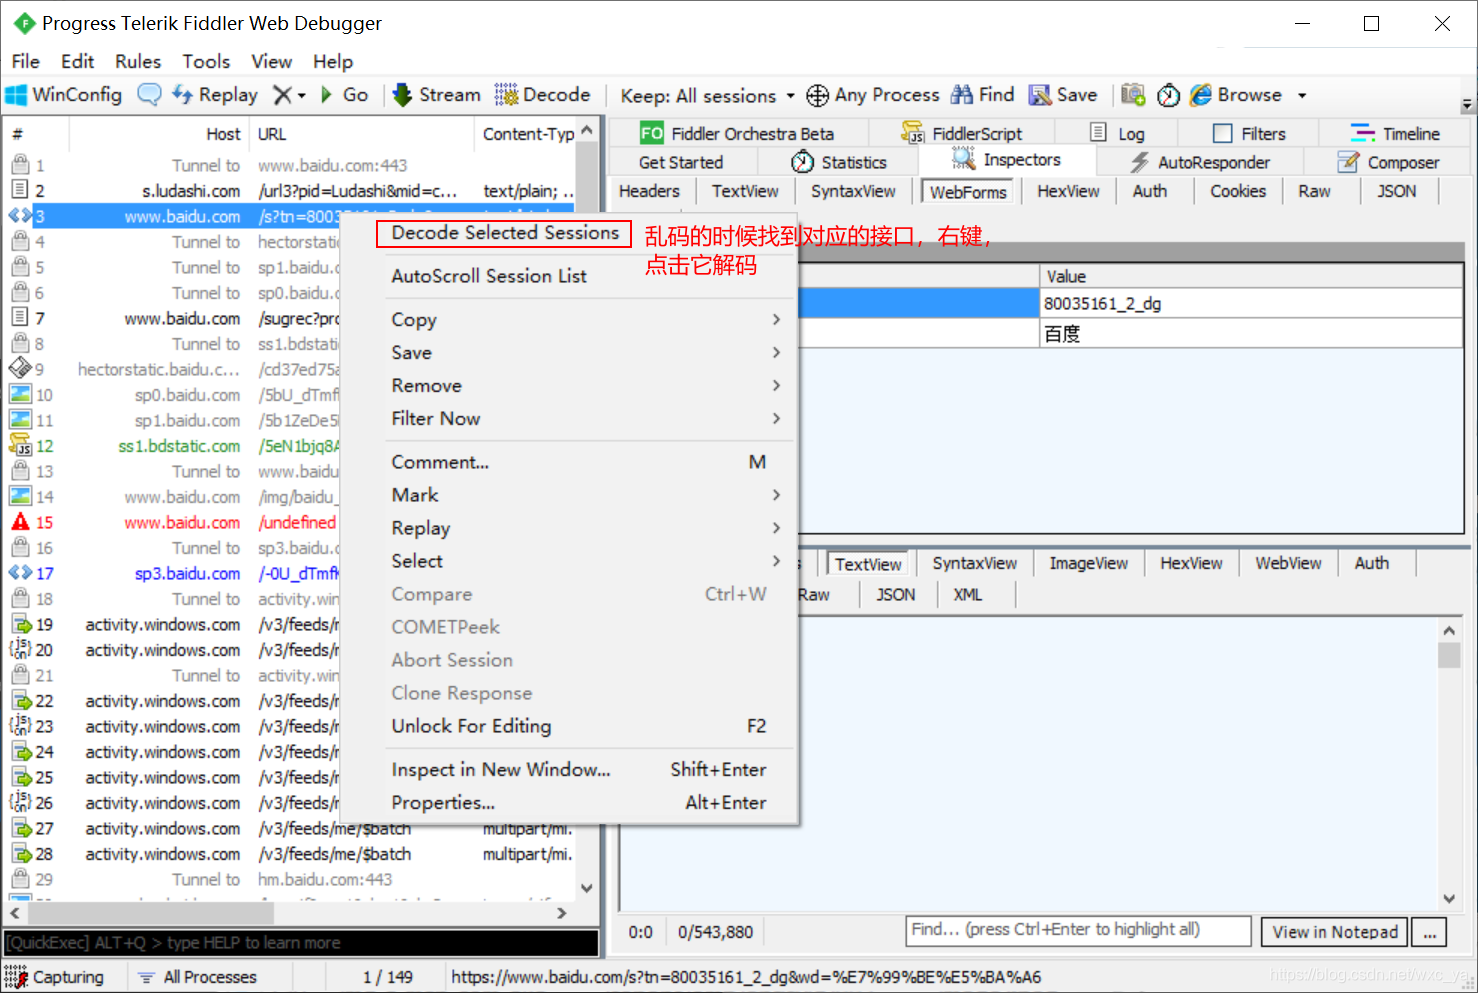
Task: Select the request Cookies inspector tab
Action: [x=1238, y=191]
